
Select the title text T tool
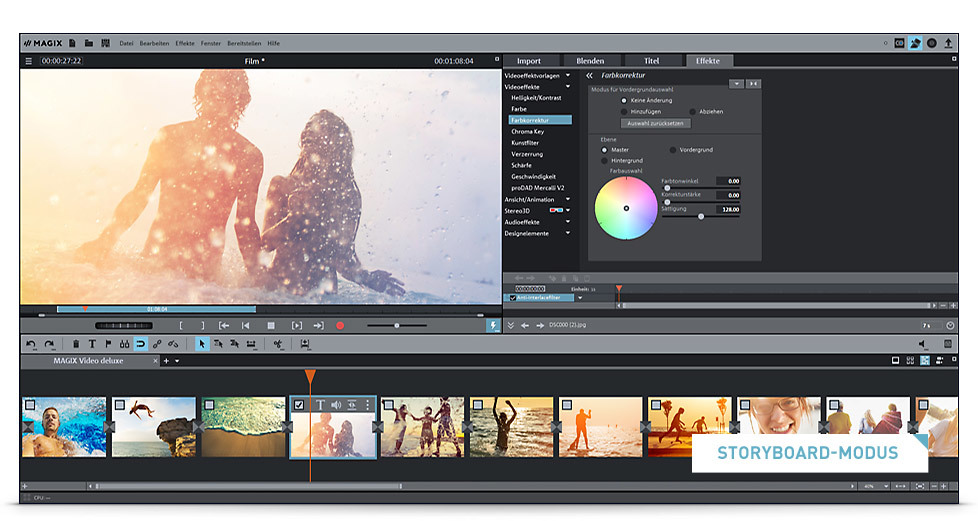92,344
